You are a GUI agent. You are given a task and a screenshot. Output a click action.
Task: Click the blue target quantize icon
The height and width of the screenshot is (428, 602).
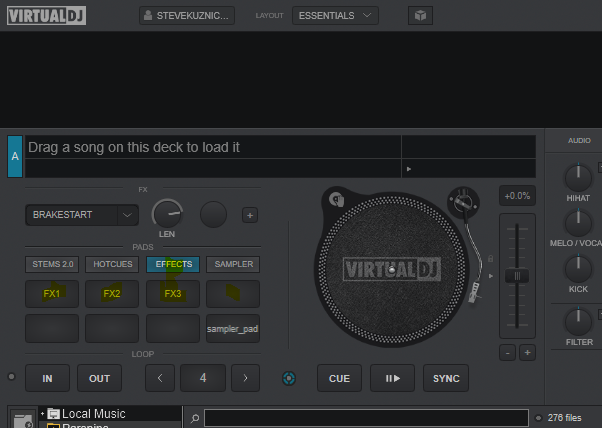[289, 378]
